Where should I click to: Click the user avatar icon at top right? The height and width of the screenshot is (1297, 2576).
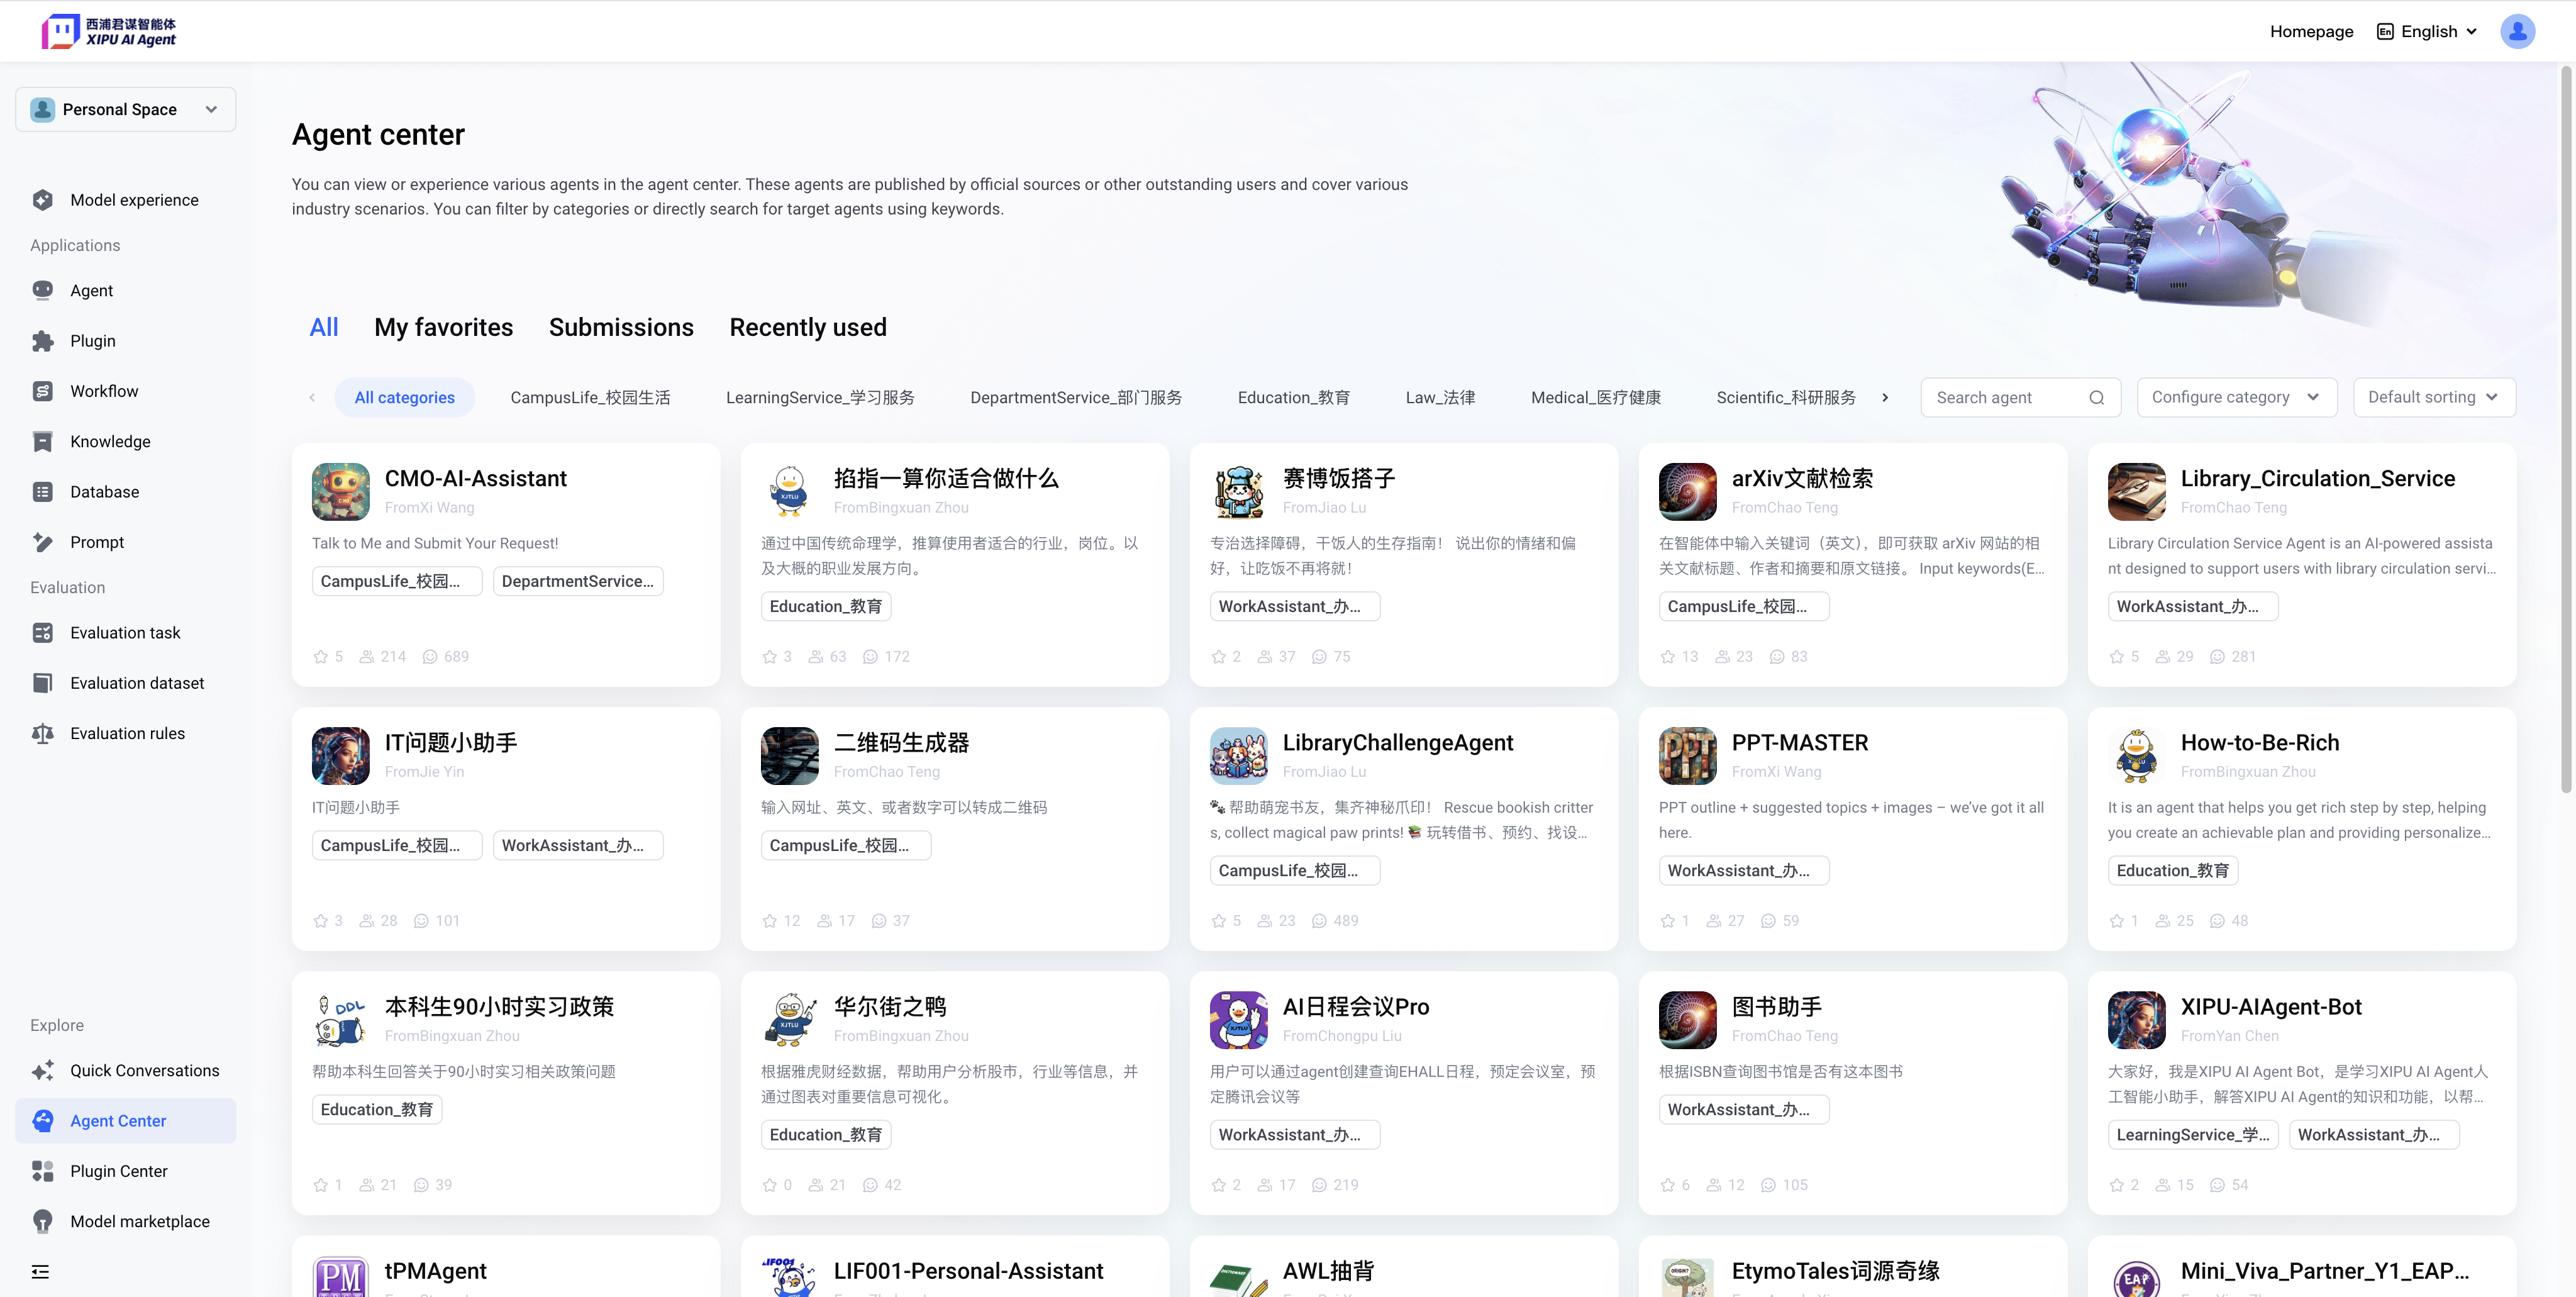click(2517, 31)
